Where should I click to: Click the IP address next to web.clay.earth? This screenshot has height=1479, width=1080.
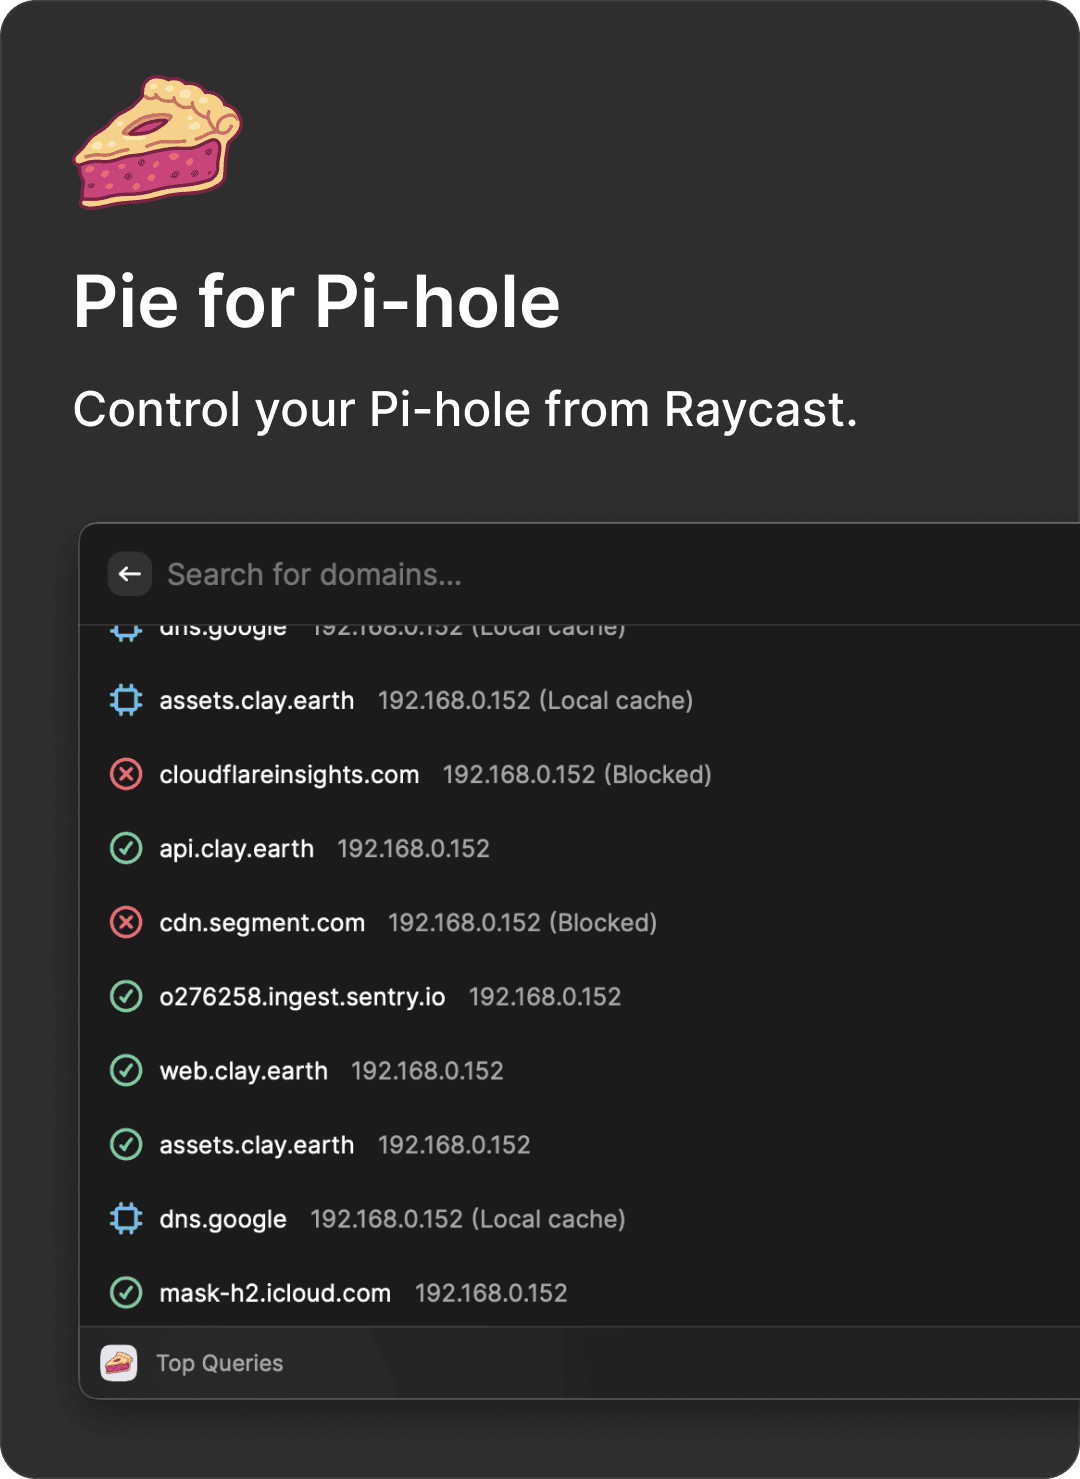(428, 1071)
